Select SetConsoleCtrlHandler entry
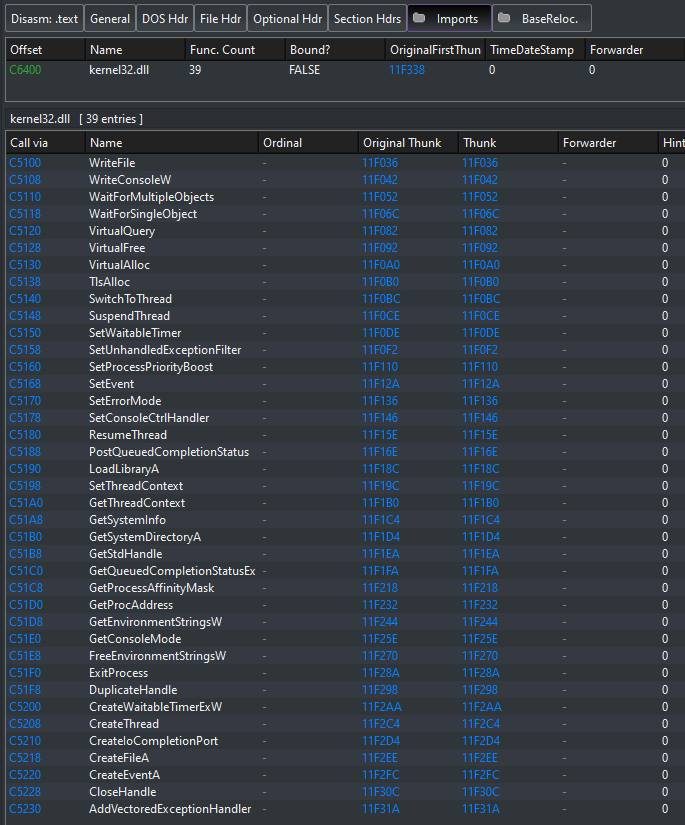685x825 pixels. [x=345, y=418]
